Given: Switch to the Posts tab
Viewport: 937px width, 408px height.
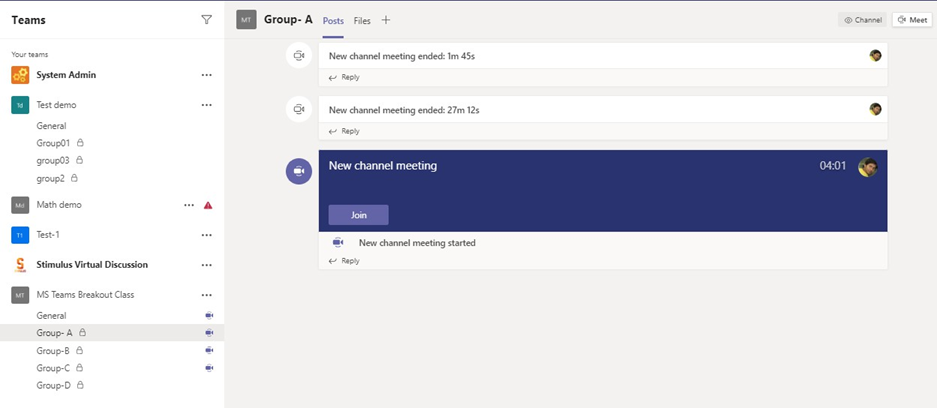Looking at the screenshot, I should click(333, 21).
